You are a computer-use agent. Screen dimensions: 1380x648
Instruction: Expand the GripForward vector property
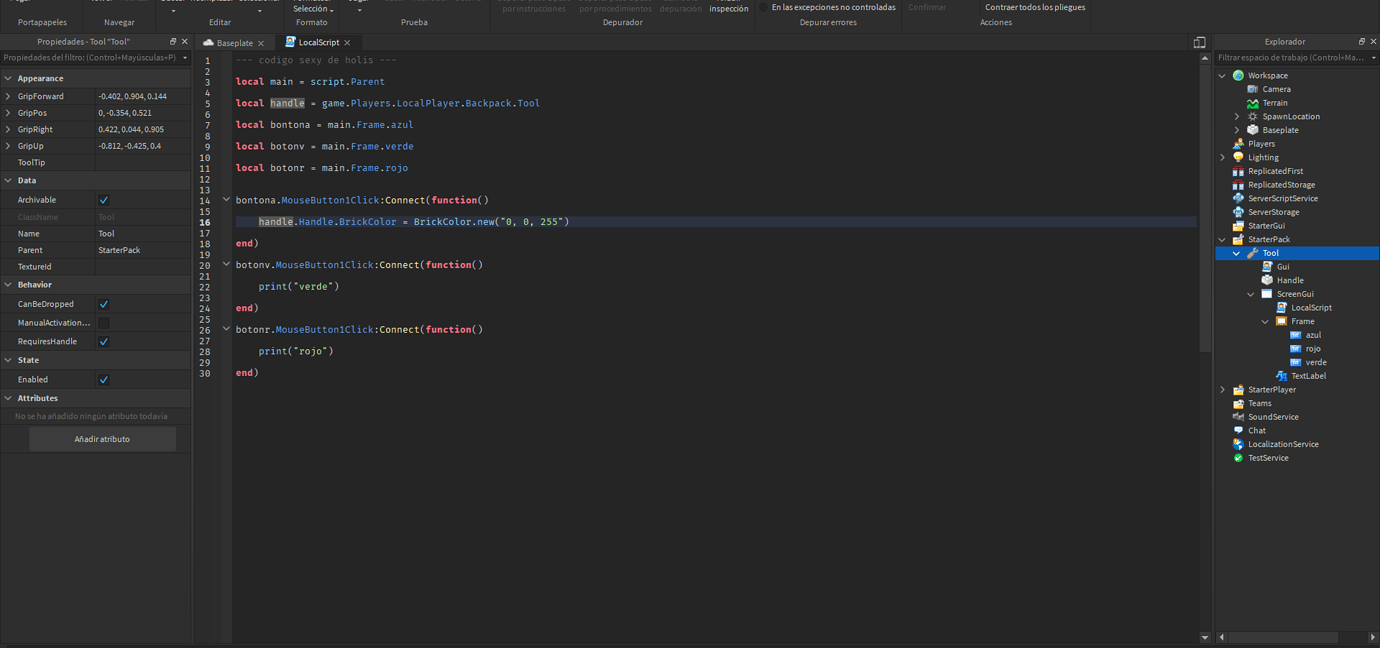tap(8, 97)
